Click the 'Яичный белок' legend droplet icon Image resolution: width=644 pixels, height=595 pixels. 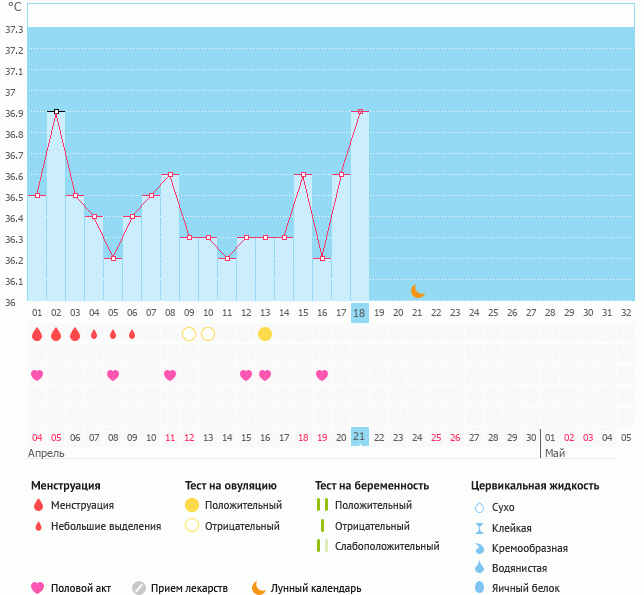tap(479, 588)
